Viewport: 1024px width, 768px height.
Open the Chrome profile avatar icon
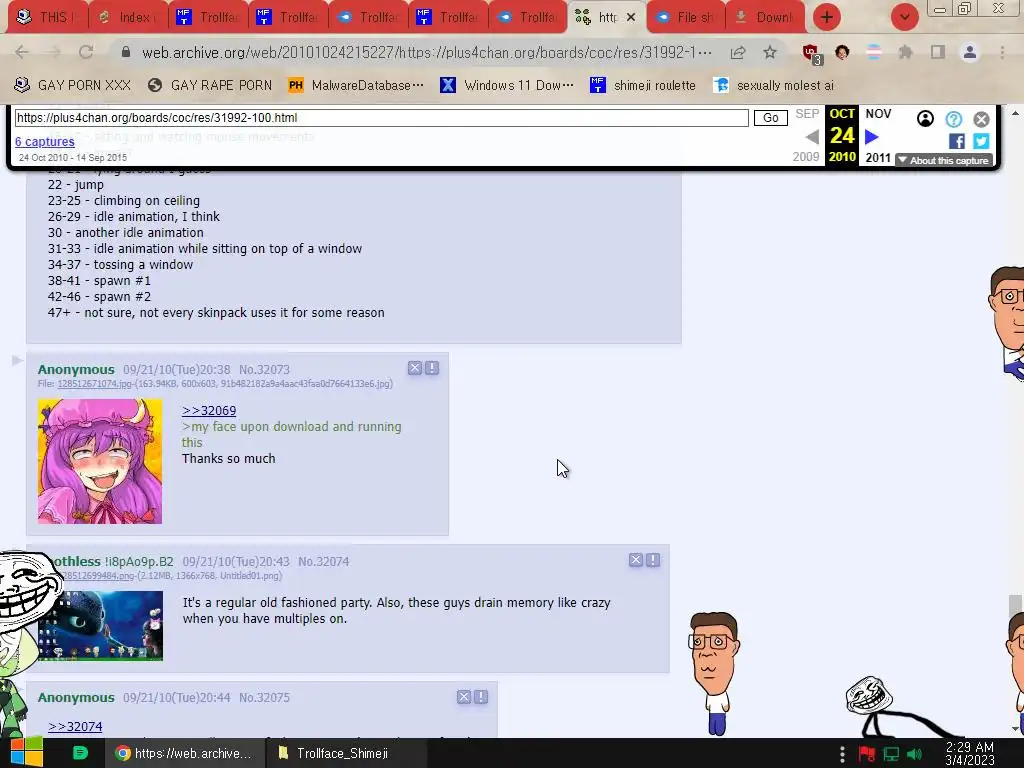[970, 52]
